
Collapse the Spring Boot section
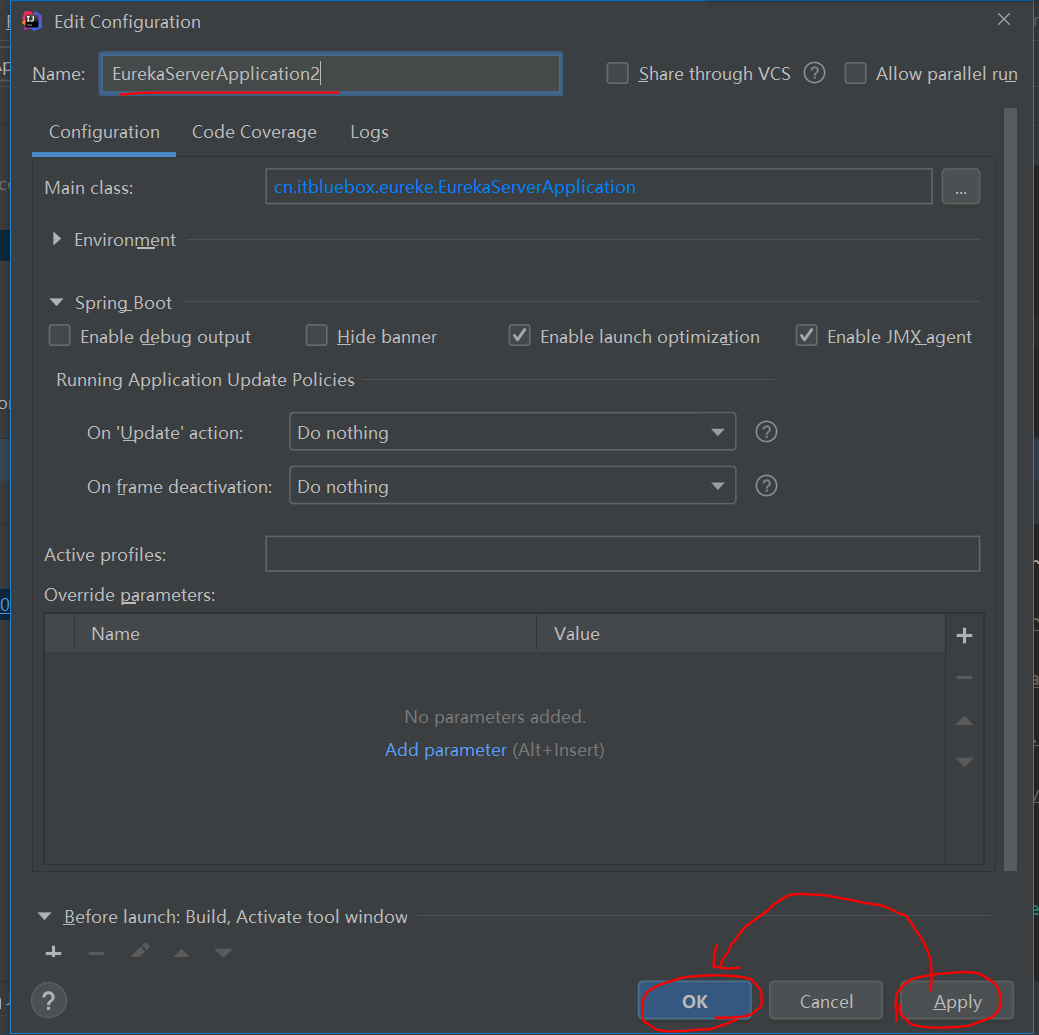tap(57, 302)
